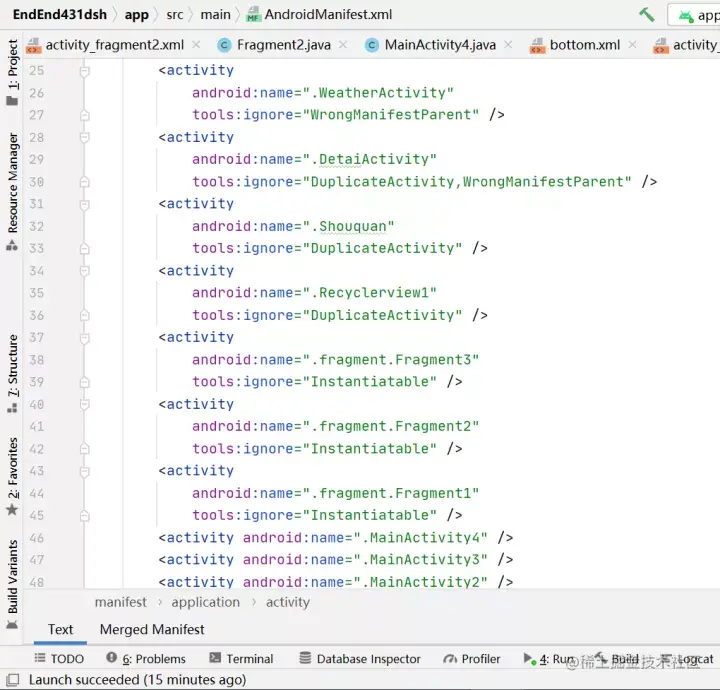
Task: Switch to the Merged Manifest tab
Action: coord(152,629)
